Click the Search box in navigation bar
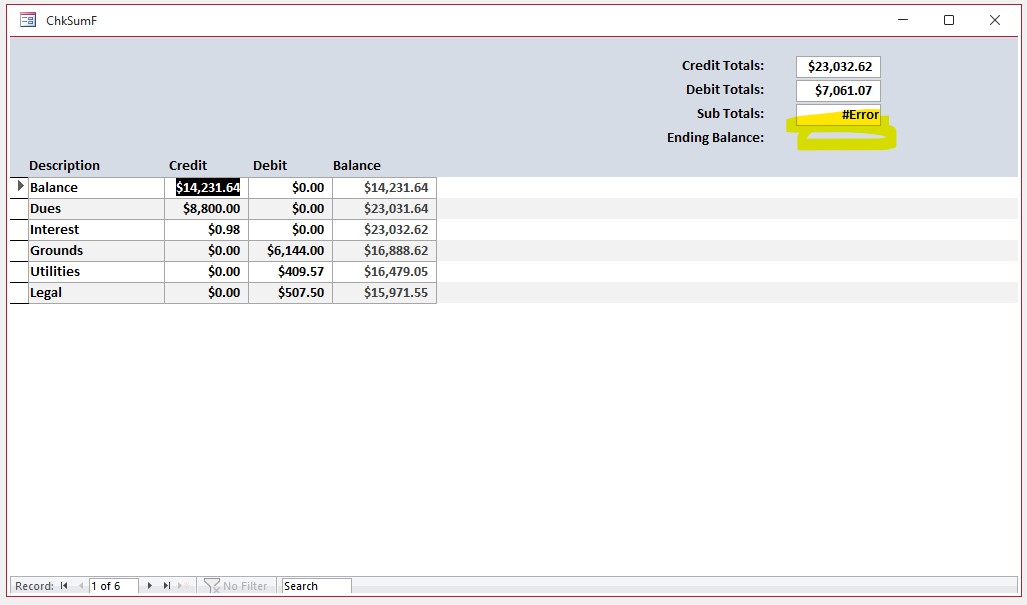This screenshot has width=1027, height=605. click(x=316, y=586)
